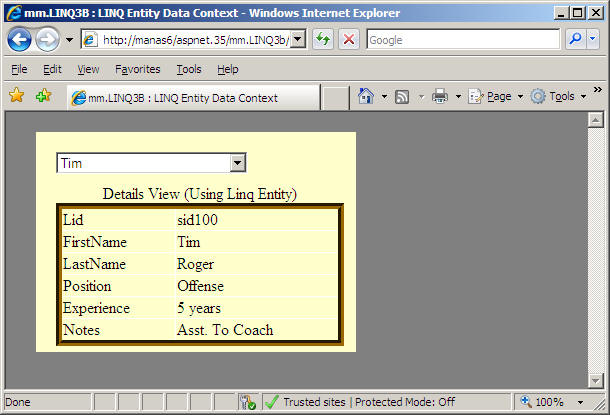Open the Favorites menu
Viewport: 610px width, 415px height.
pyautogui.click(x=138, y=69)
